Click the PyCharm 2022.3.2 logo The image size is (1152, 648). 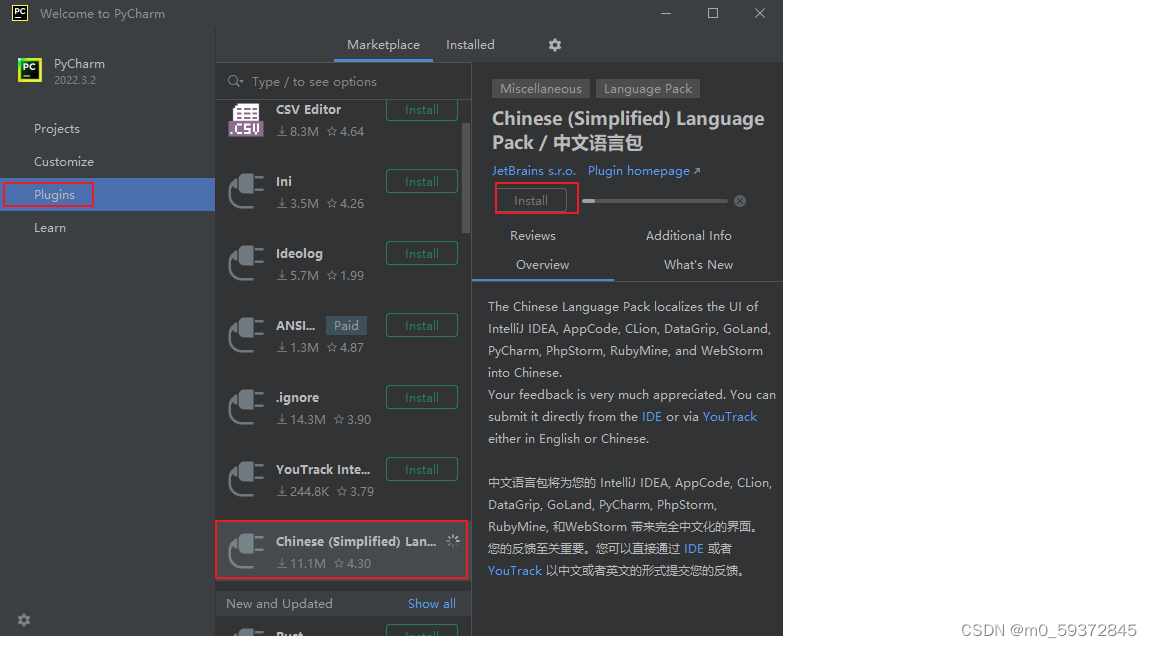[30, 70]
